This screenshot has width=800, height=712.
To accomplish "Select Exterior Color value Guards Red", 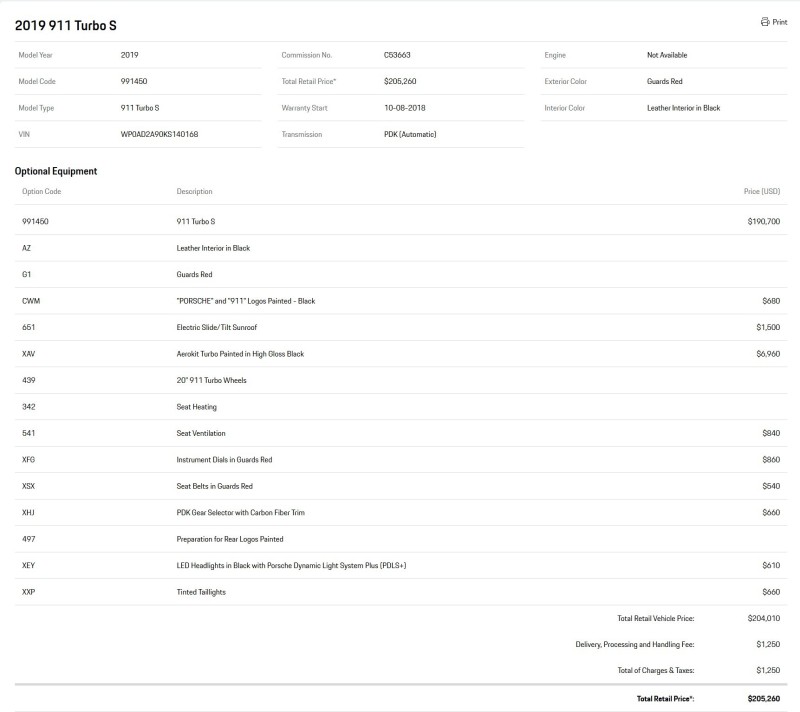I will coord(664,81).
